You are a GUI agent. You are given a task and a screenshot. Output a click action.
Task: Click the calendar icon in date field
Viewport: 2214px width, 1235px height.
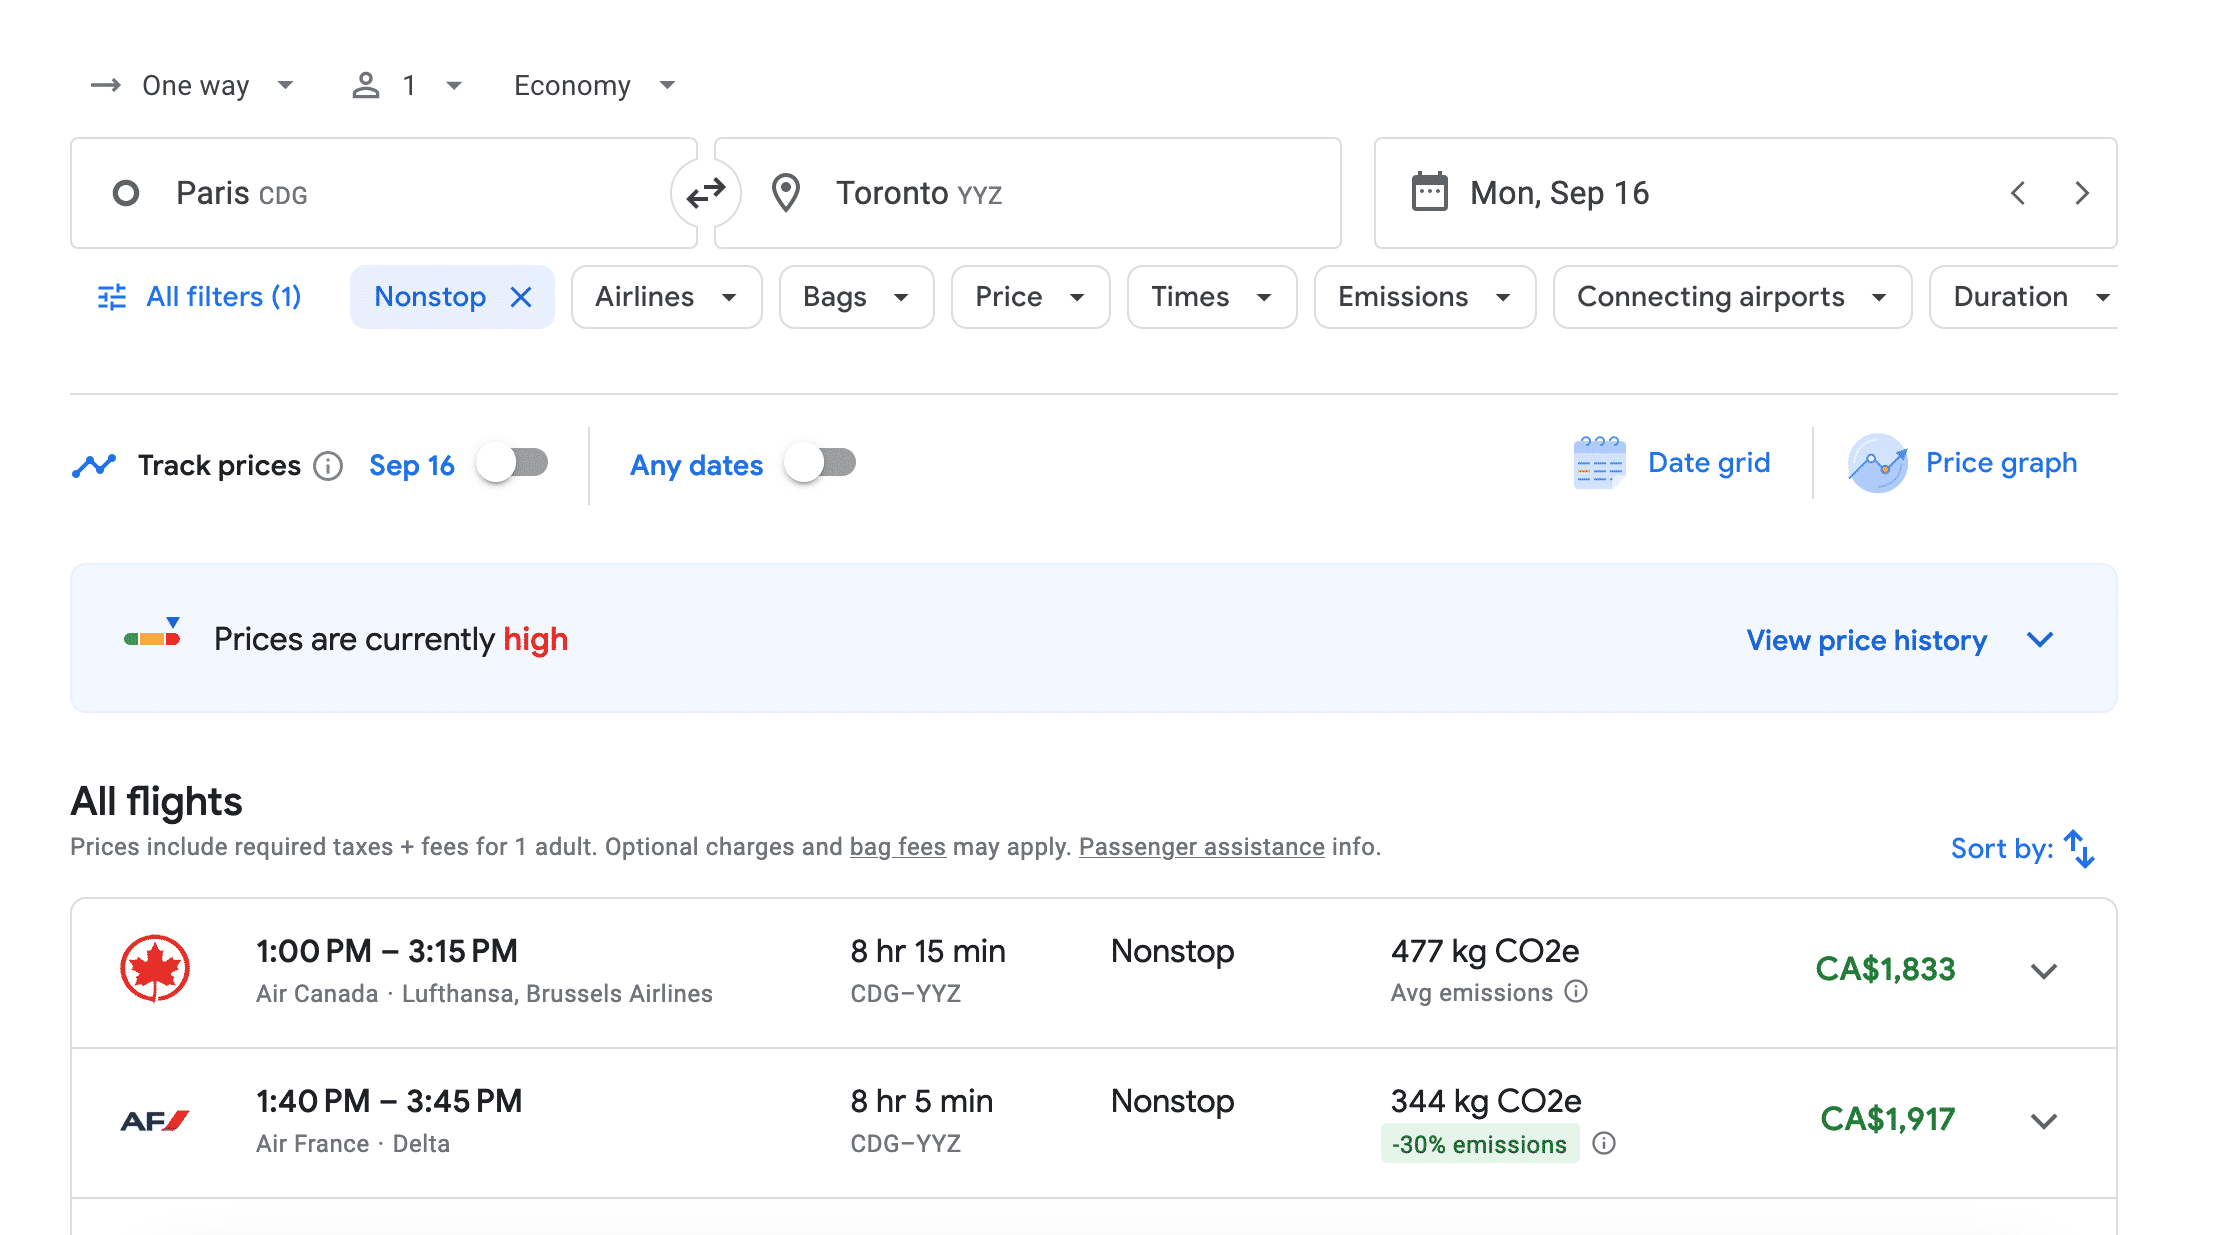pyautogui.click(x=1429, y=192)
